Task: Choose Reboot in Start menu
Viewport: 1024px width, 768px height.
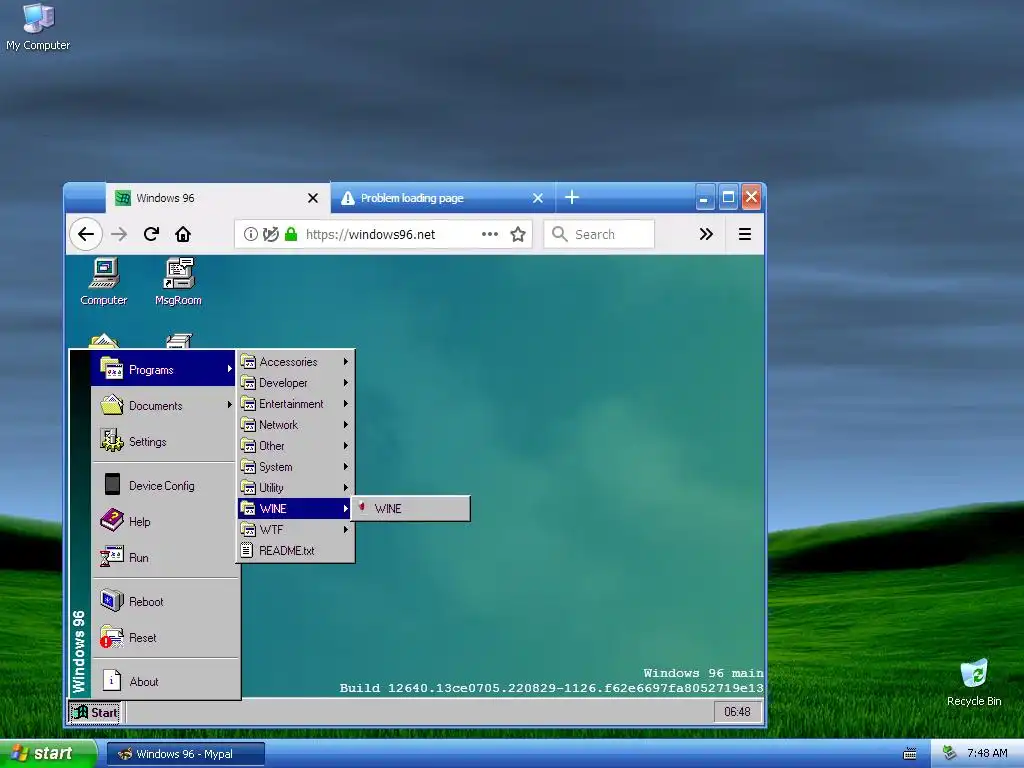Action: point(163,601)
